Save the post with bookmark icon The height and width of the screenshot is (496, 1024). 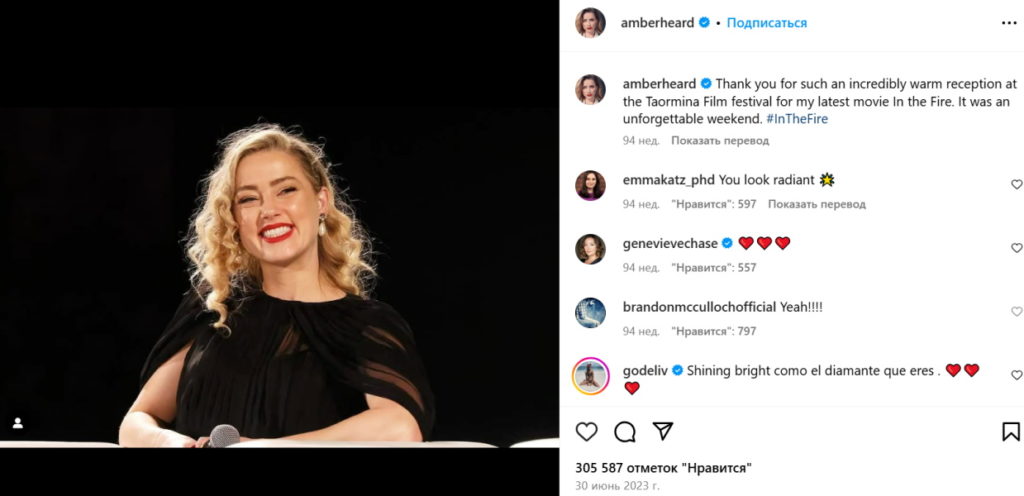1011,432
